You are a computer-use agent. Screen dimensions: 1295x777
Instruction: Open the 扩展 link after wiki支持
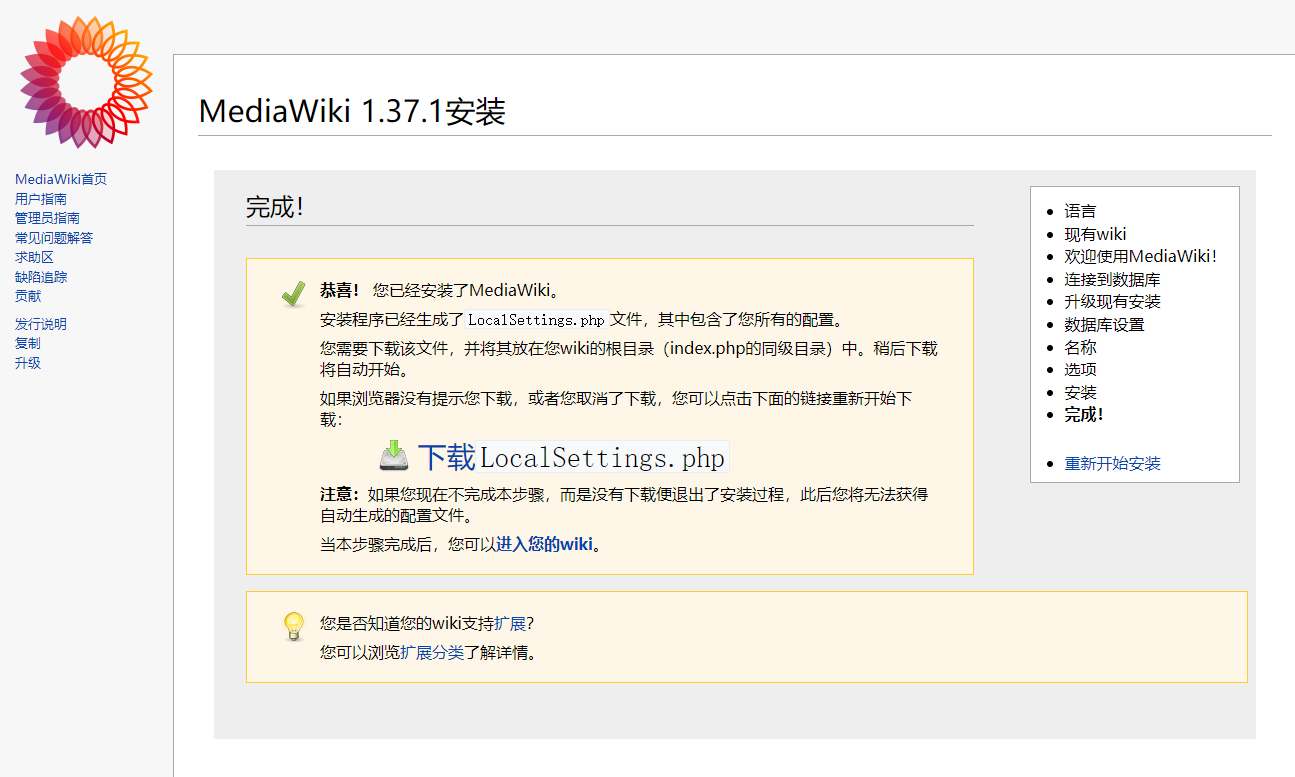click(510, 623)
